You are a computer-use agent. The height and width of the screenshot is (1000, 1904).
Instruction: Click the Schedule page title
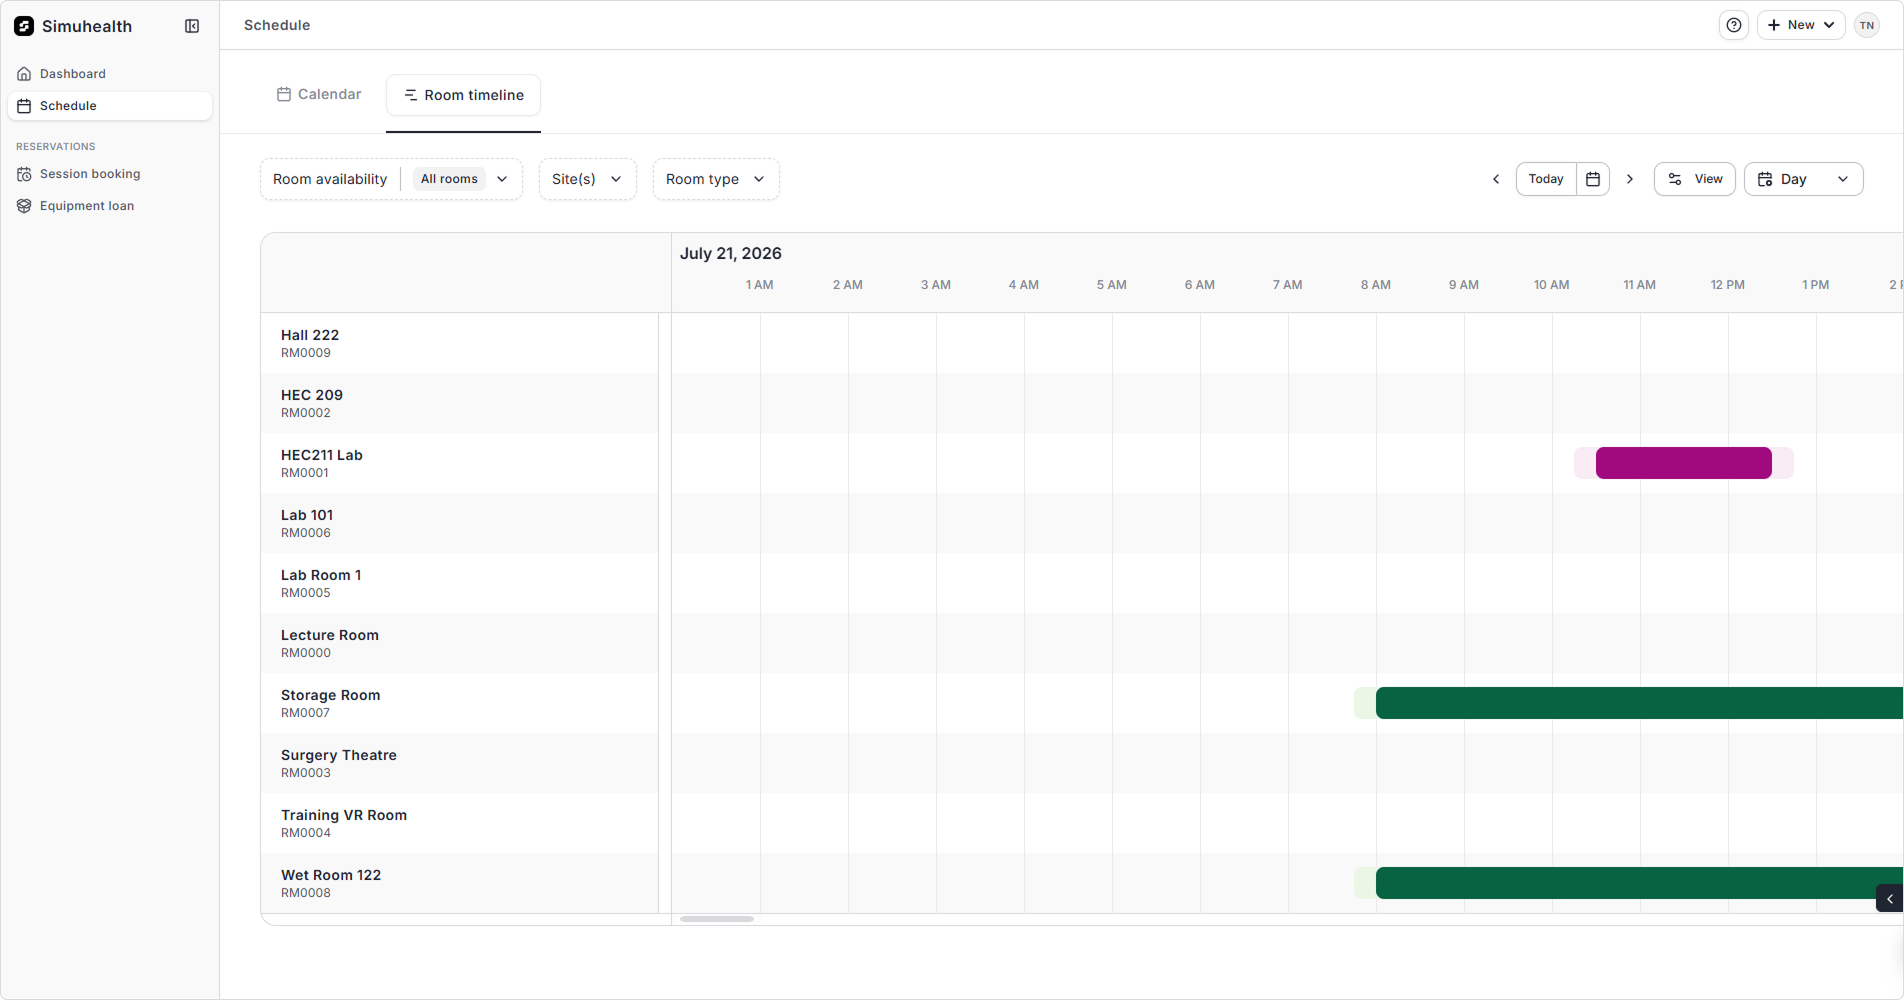pyautogui.click(x=277, y=25)
